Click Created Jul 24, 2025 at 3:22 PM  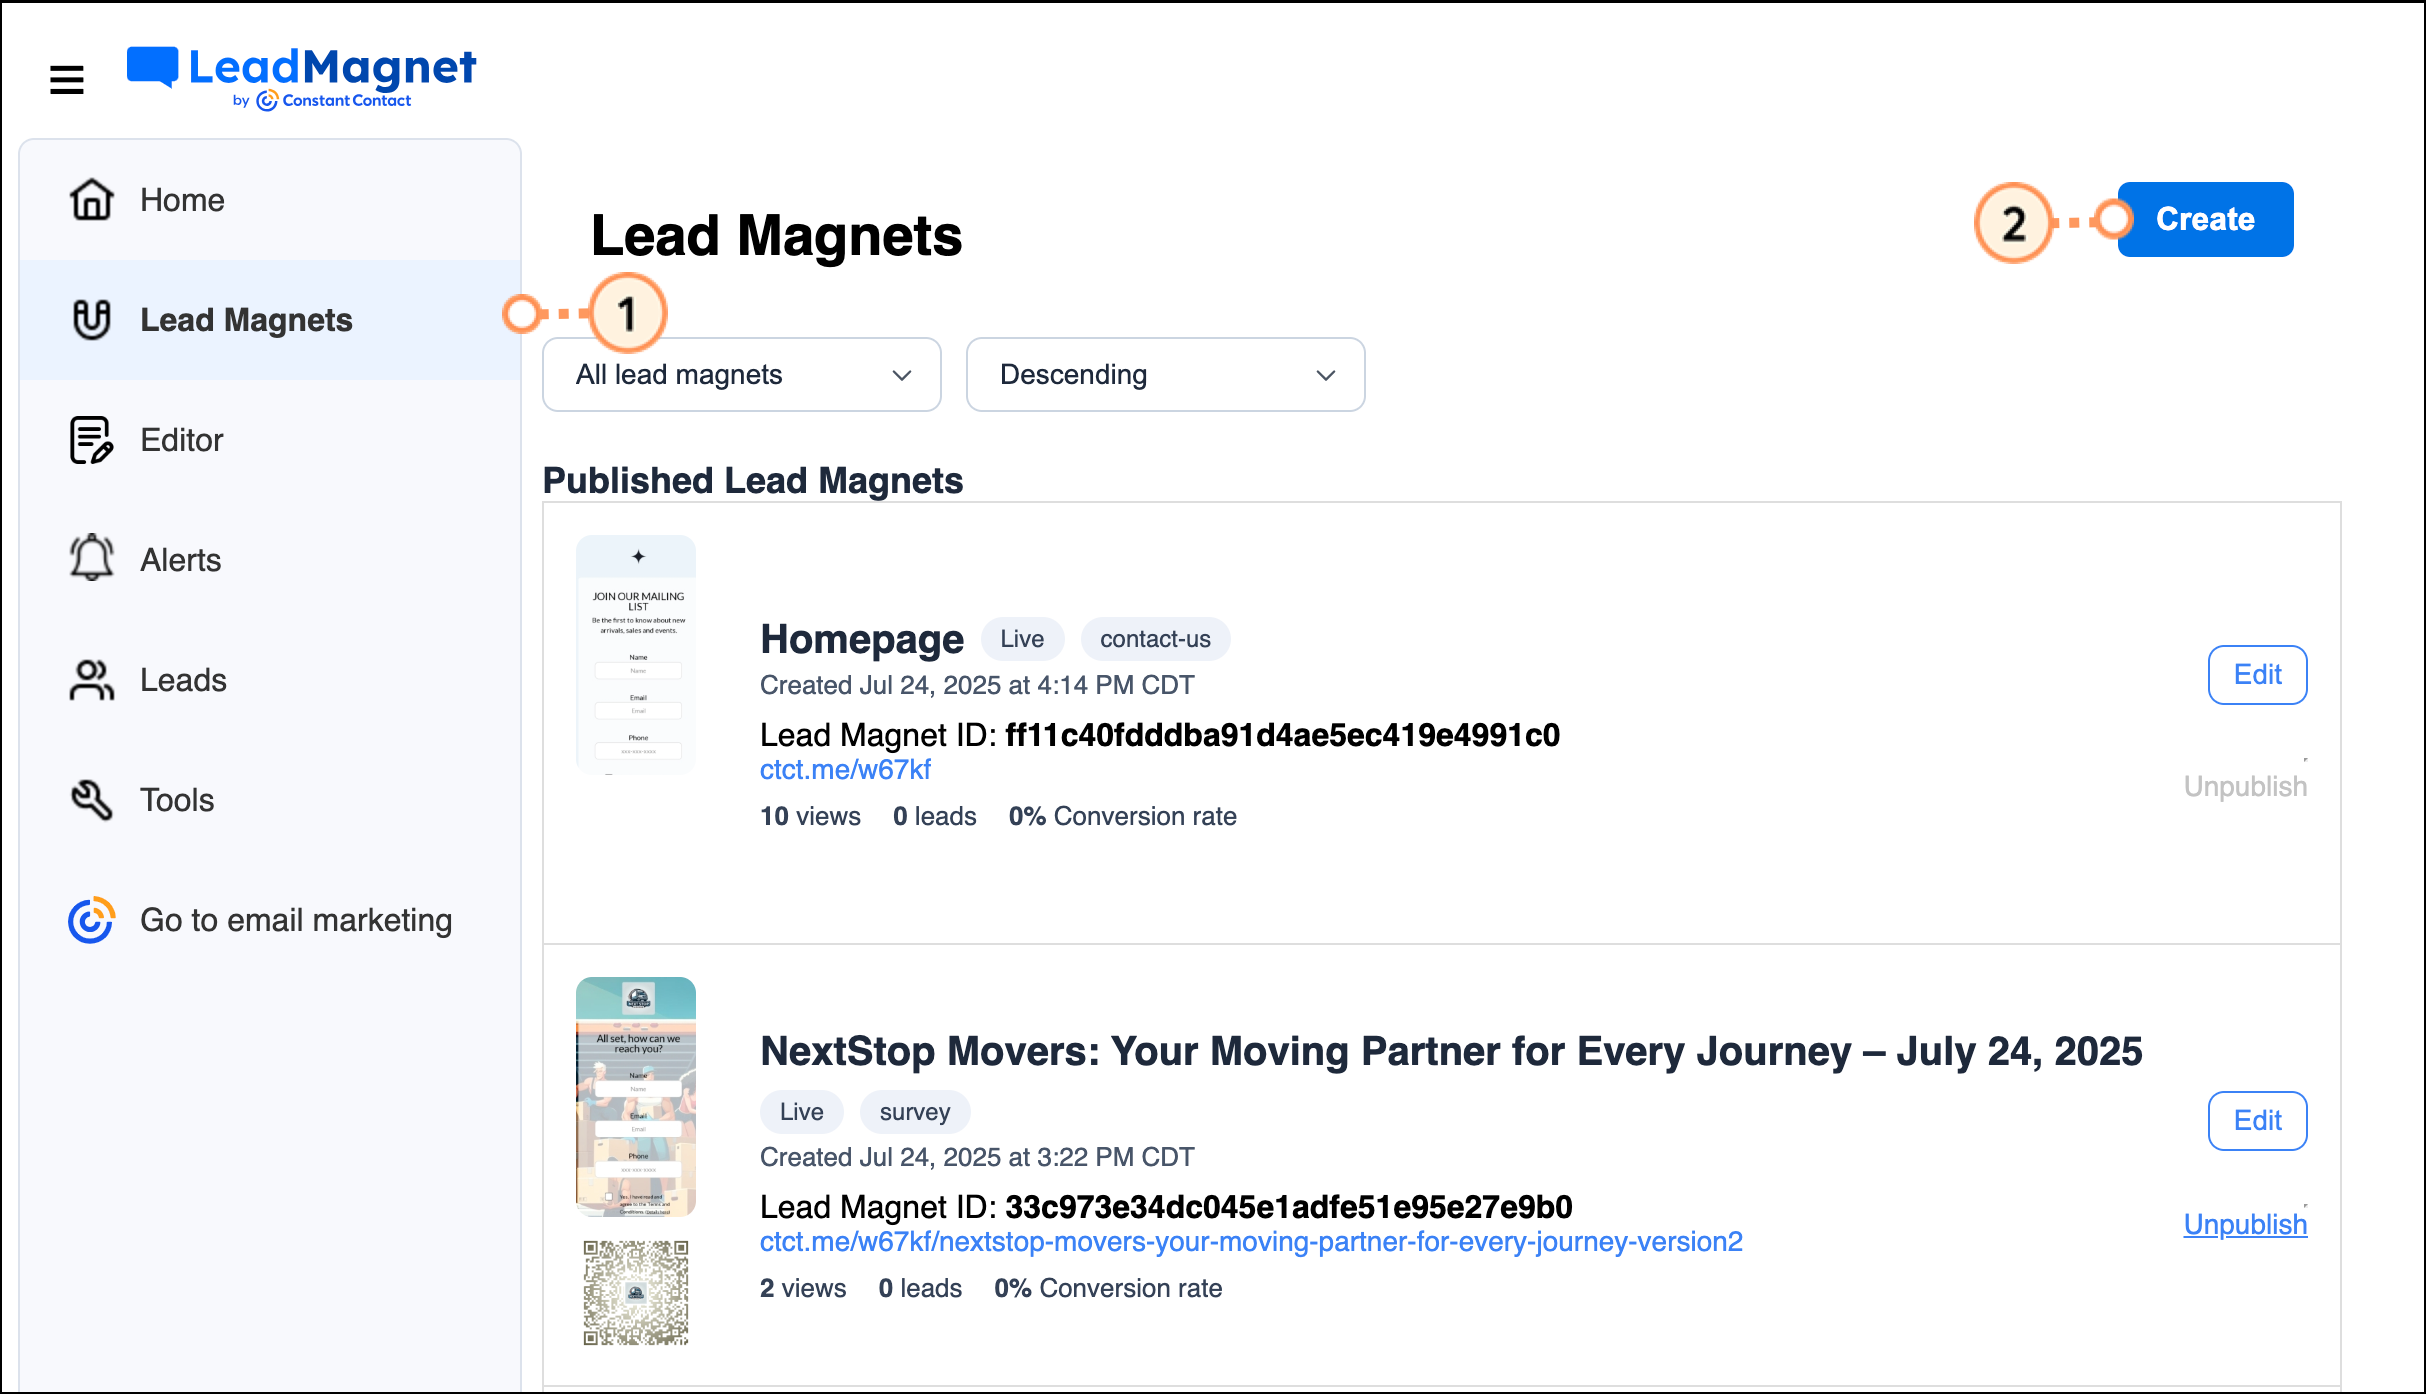tap(977, 1157)
